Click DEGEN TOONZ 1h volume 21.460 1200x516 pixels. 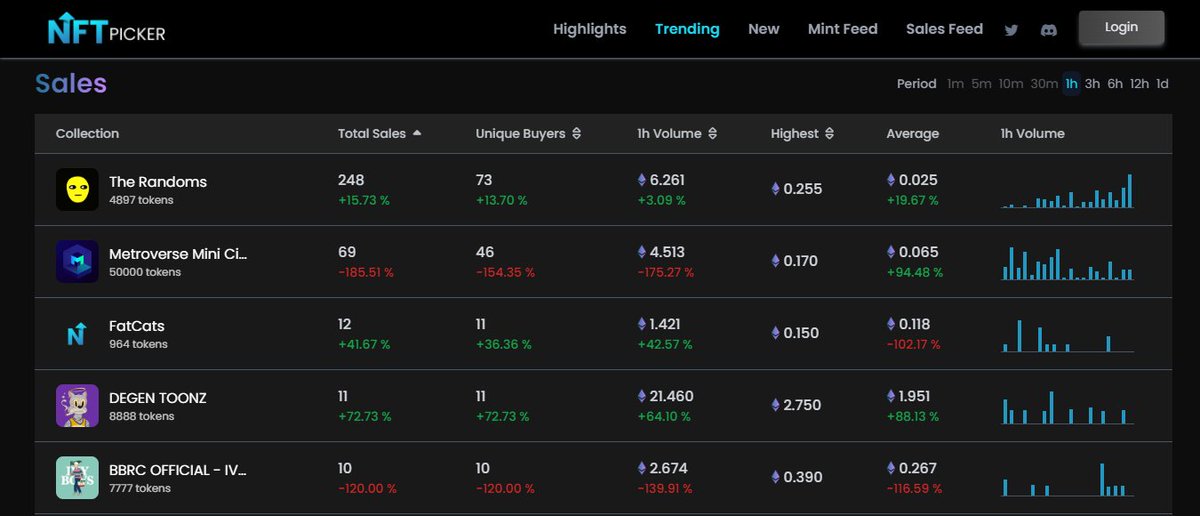click(665, 397)
